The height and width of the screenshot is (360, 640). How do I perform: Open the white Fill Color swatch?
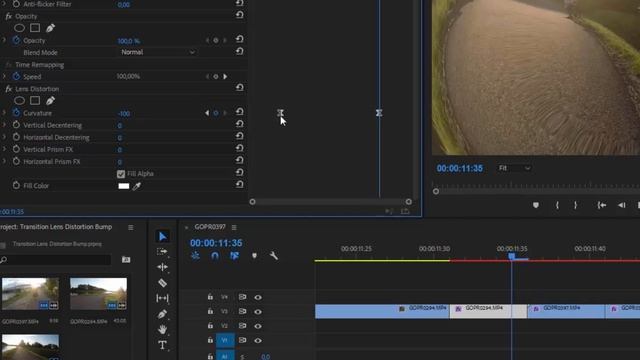pos(124,186)
